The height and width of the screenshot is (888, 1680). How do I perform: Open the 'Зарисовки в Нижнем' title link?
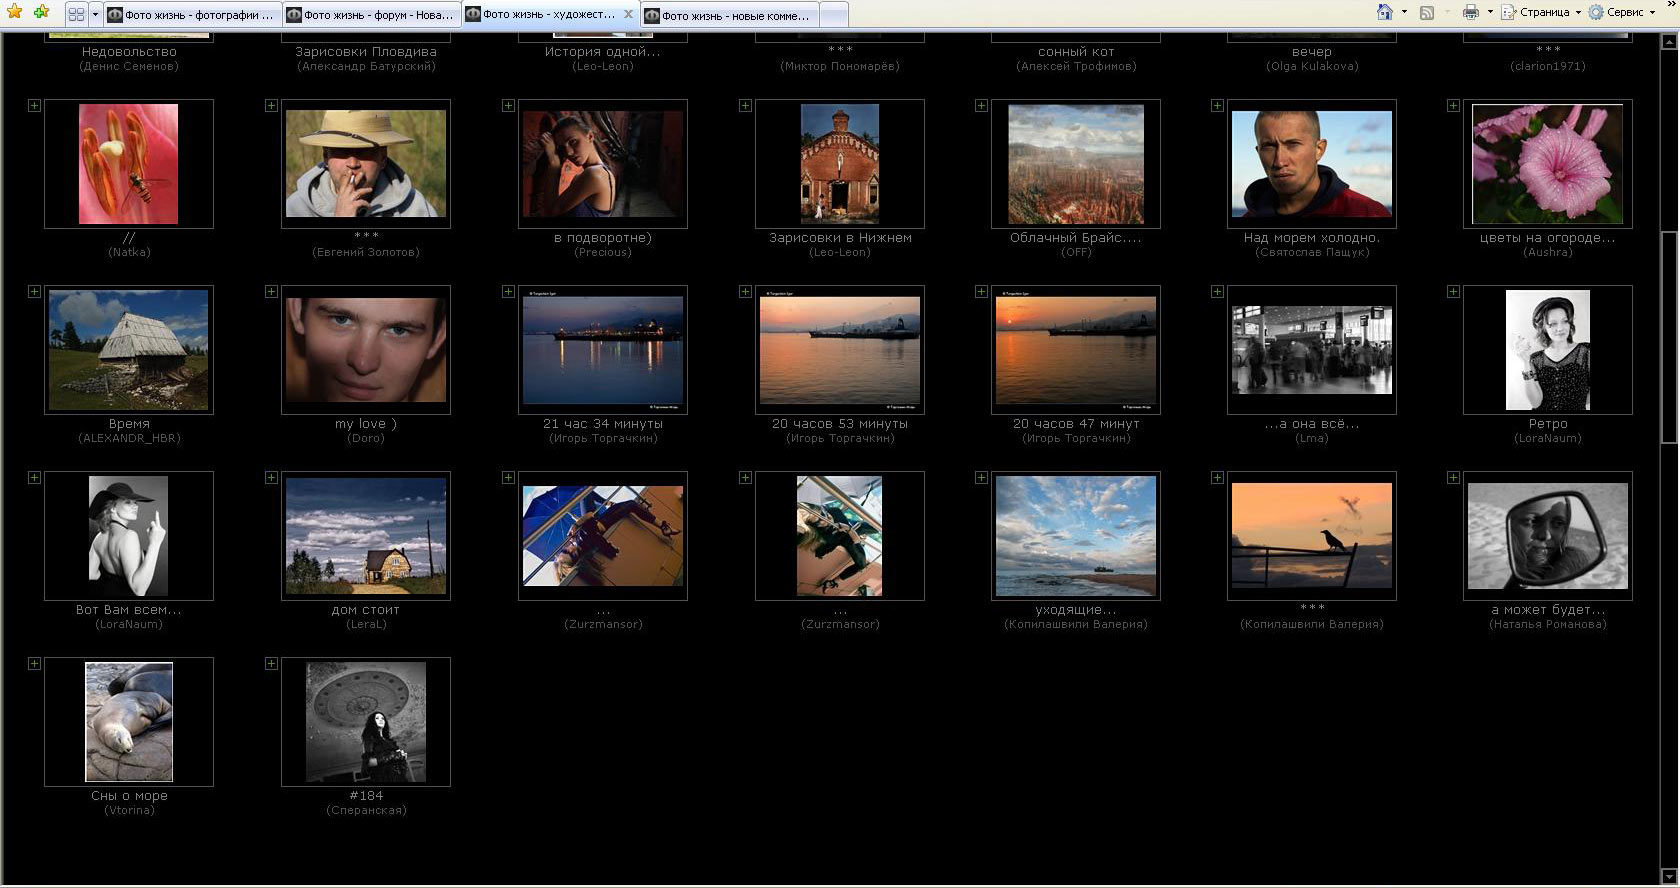tap(840, 238)
